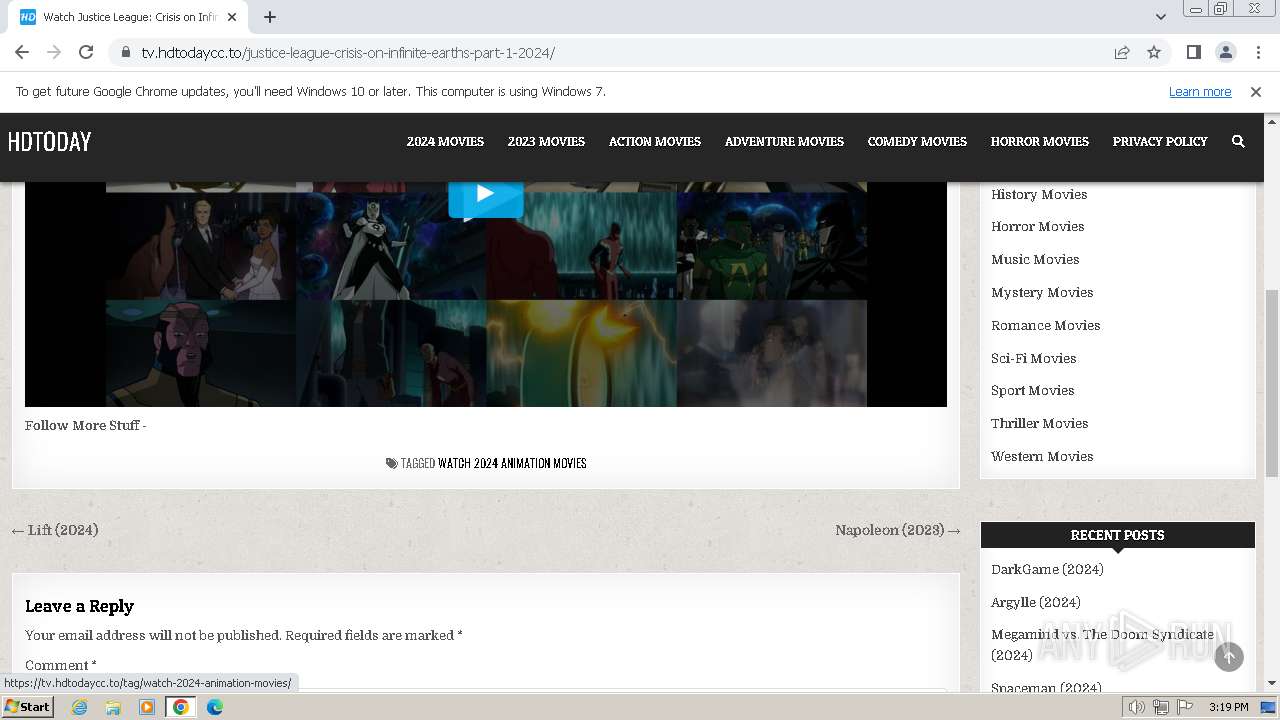Open recent post Spaceman (2024)
Screen dimensions: 1280x720
[1046, 688]
